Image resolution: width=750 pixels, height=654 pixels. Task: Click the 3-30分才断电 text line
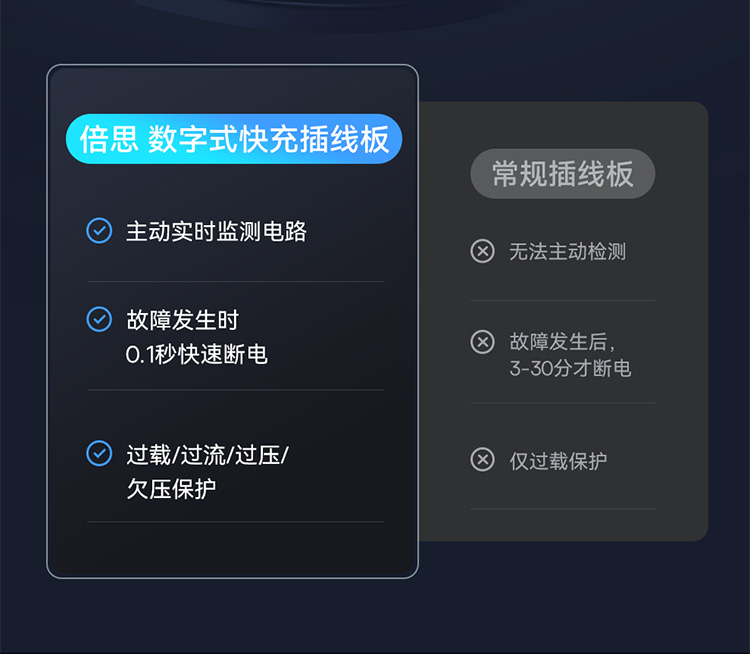[570, 369]
